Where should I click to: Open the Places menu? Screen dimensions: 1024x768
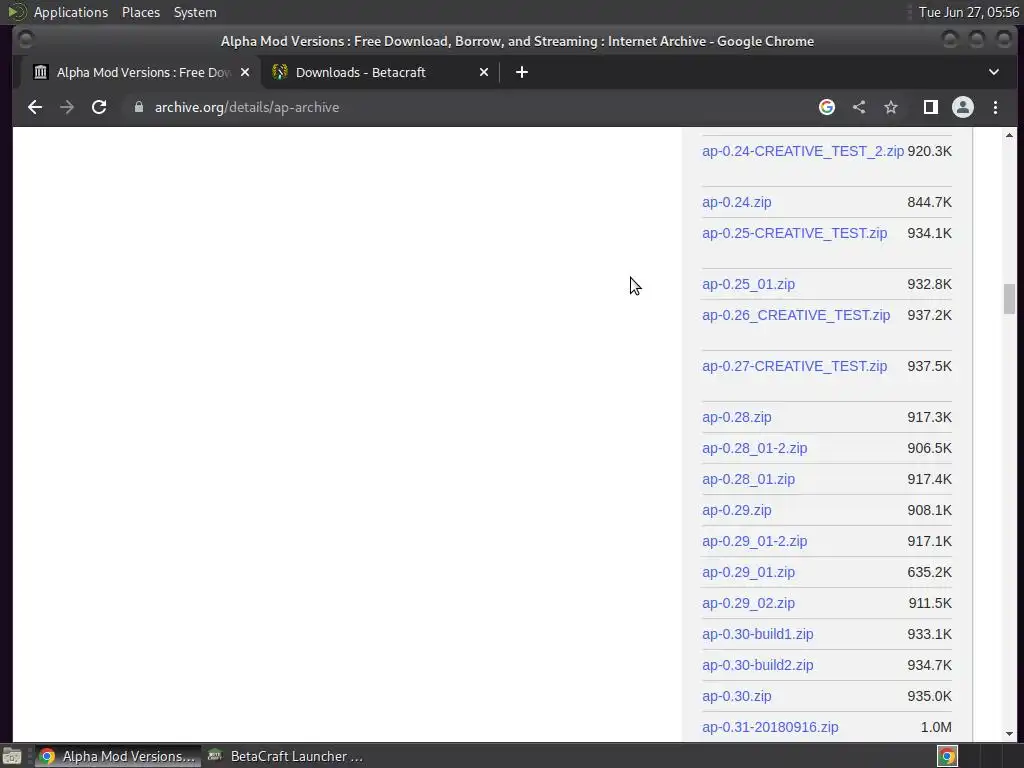[x=141, y=12]
